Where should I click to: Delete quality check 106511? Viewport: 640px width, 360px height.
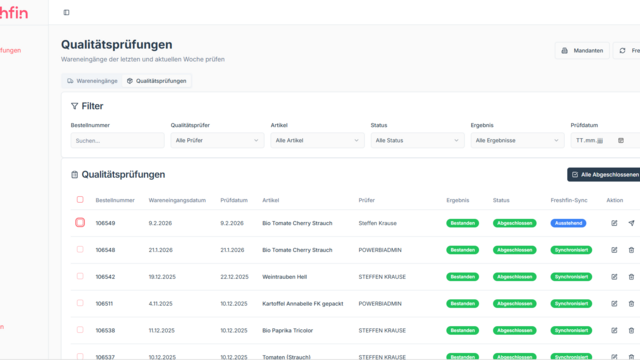coord(631,304)
